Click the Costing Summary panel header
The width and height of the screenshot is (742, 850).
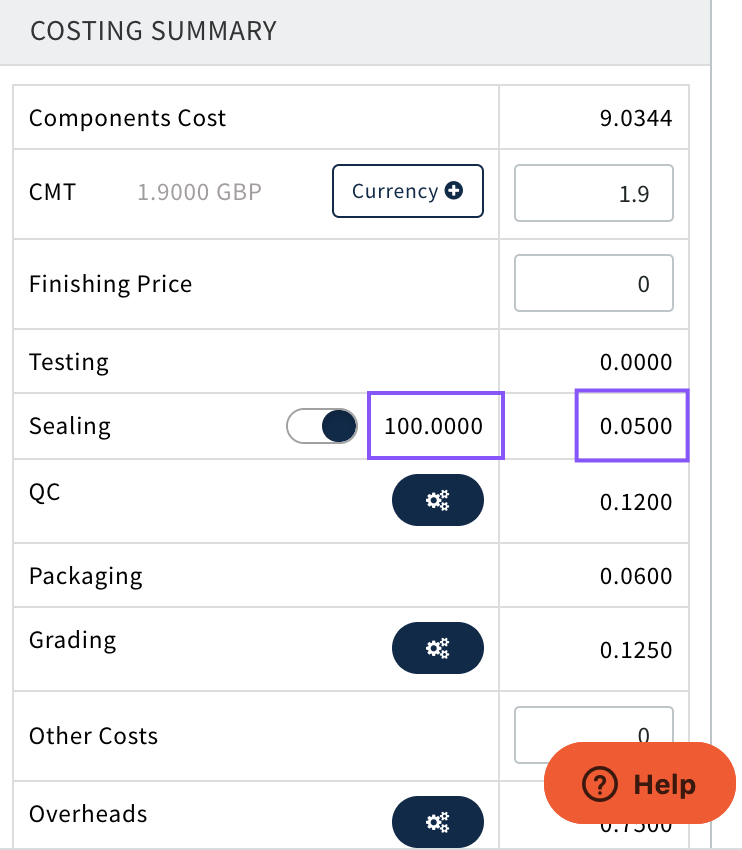153,31
